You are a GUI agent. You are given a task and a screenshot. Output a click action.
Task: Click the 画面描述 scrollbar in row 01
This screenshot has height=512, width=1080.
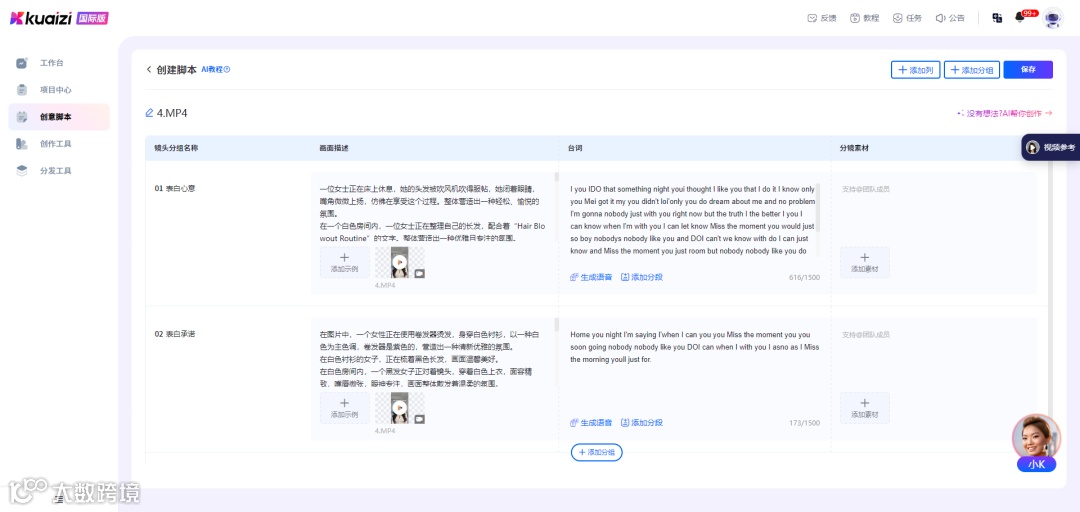pyautogui.click(x=557, y=177)
